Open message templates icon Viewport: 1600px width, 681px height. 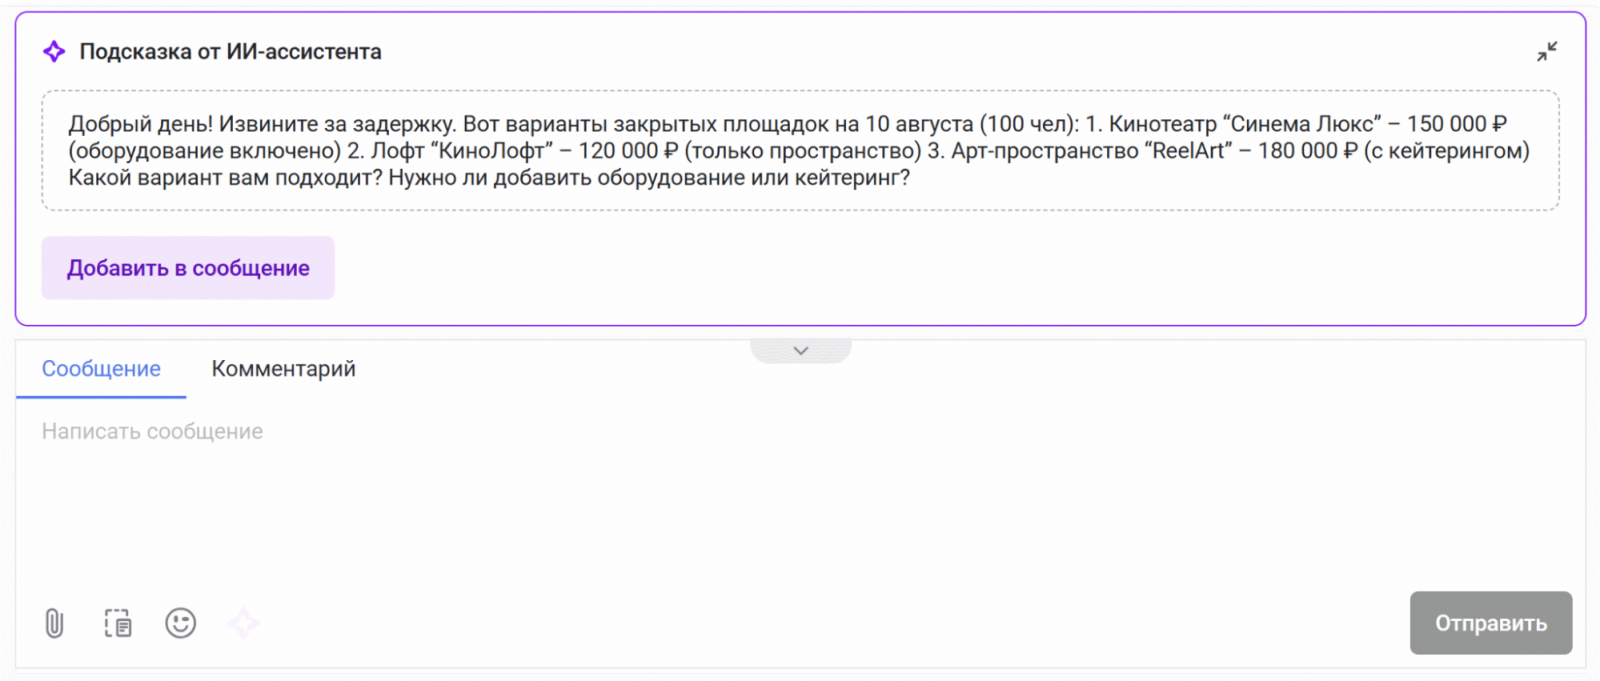(x=118, y=624)
